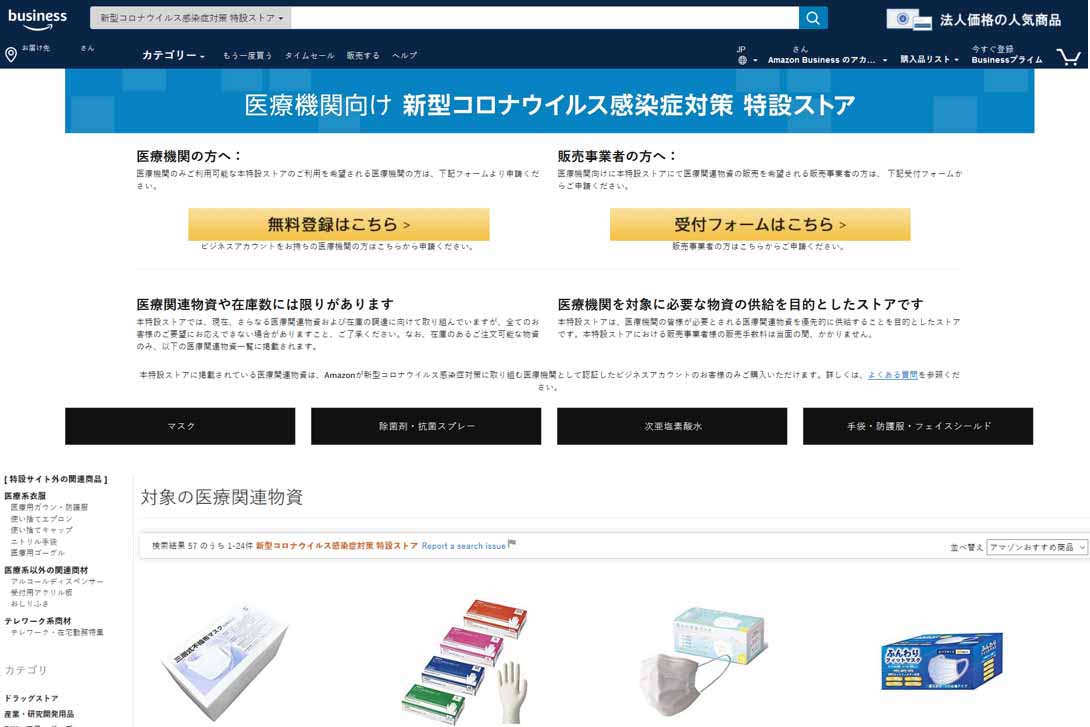Open the よくある質問 link
Screen dimensions: 1090x727
click(x=892, y=374)
